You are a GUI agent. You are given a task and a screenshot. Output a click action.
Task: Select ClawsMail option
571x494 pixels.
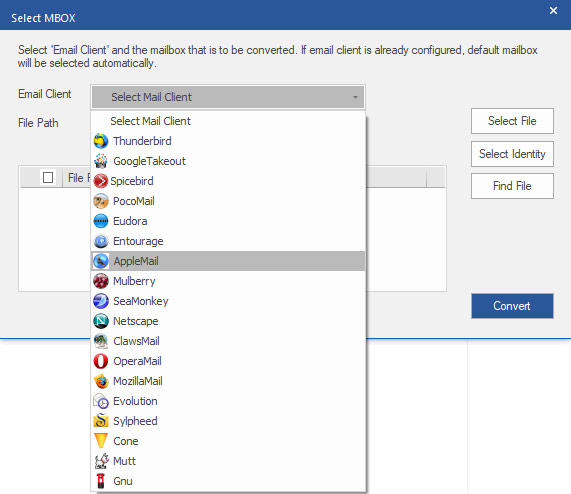coord(228,341)
